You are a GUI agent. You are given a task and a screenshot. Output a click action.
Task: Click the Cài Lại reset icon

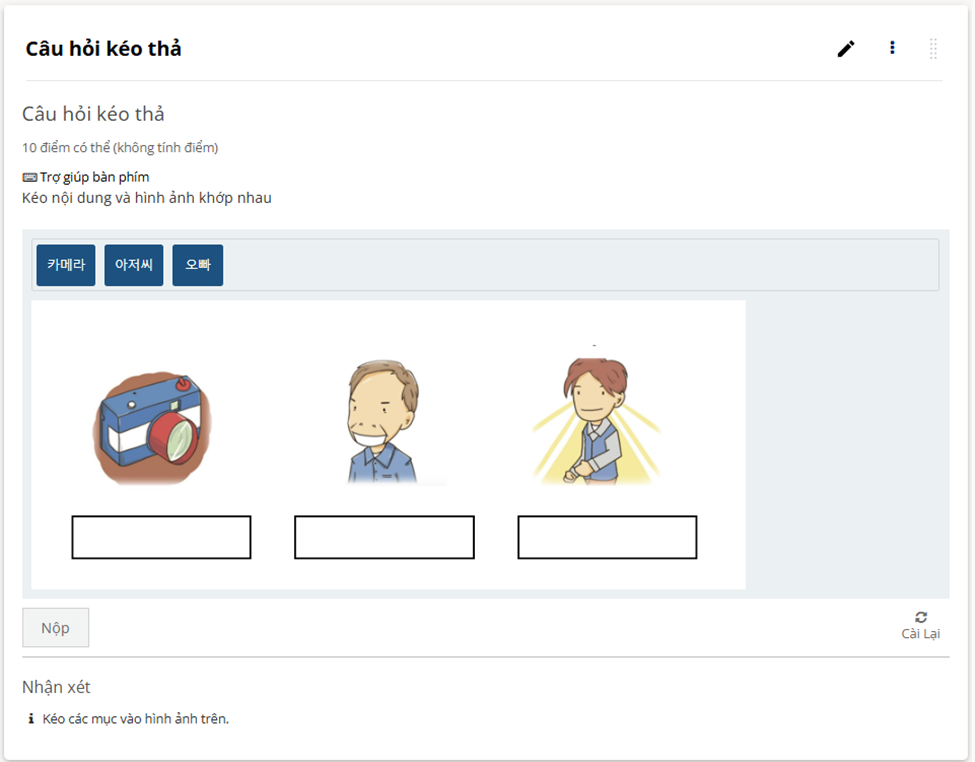coord(920,618)
